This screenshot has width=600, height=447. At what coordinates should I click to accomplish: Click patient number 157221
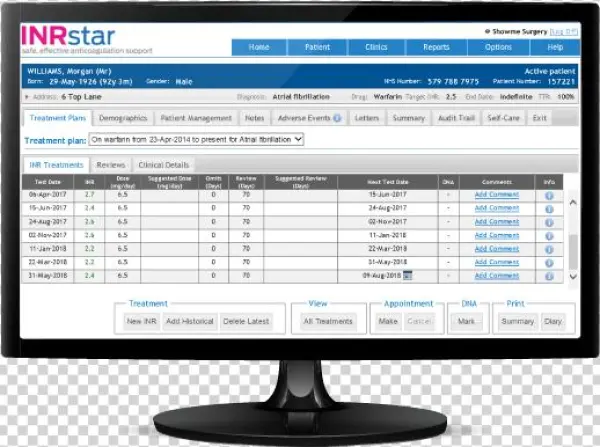[x=561, y=82]
